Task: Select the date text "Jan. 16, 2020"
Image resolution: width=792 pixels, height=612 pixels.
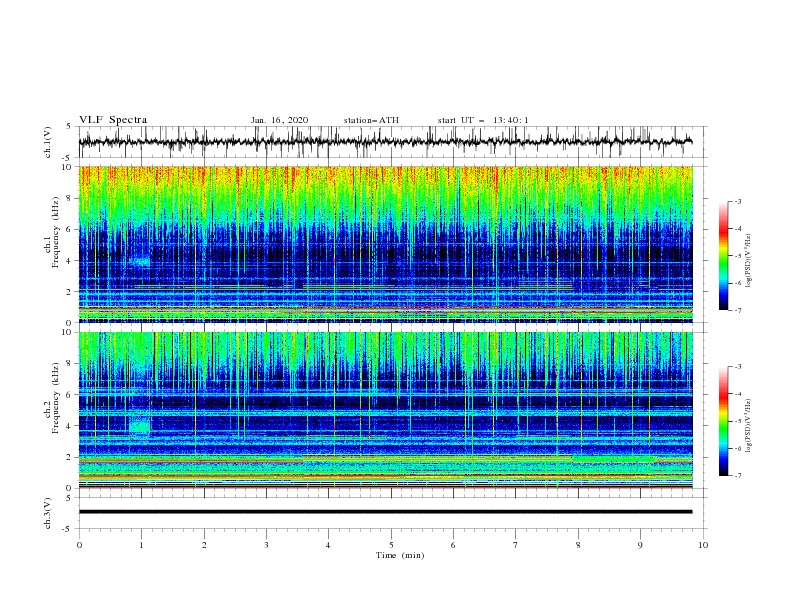Action: pyautogui.click(x=279, y=120)
